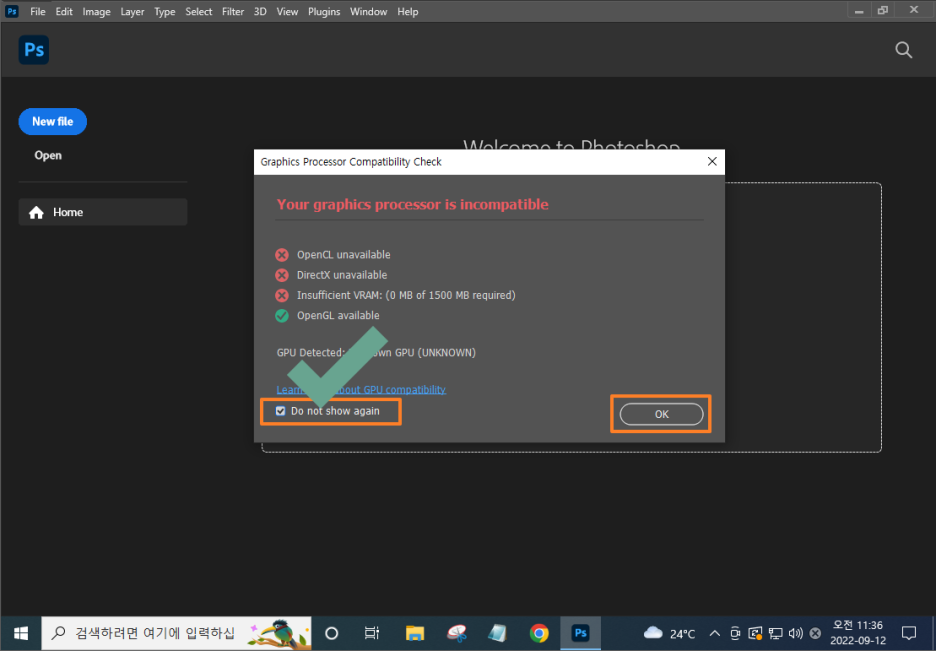Open Learn more about GPU compatibility link
Image resolution: width=936 pixels, height=651 pixels.
tap(361, 390)
